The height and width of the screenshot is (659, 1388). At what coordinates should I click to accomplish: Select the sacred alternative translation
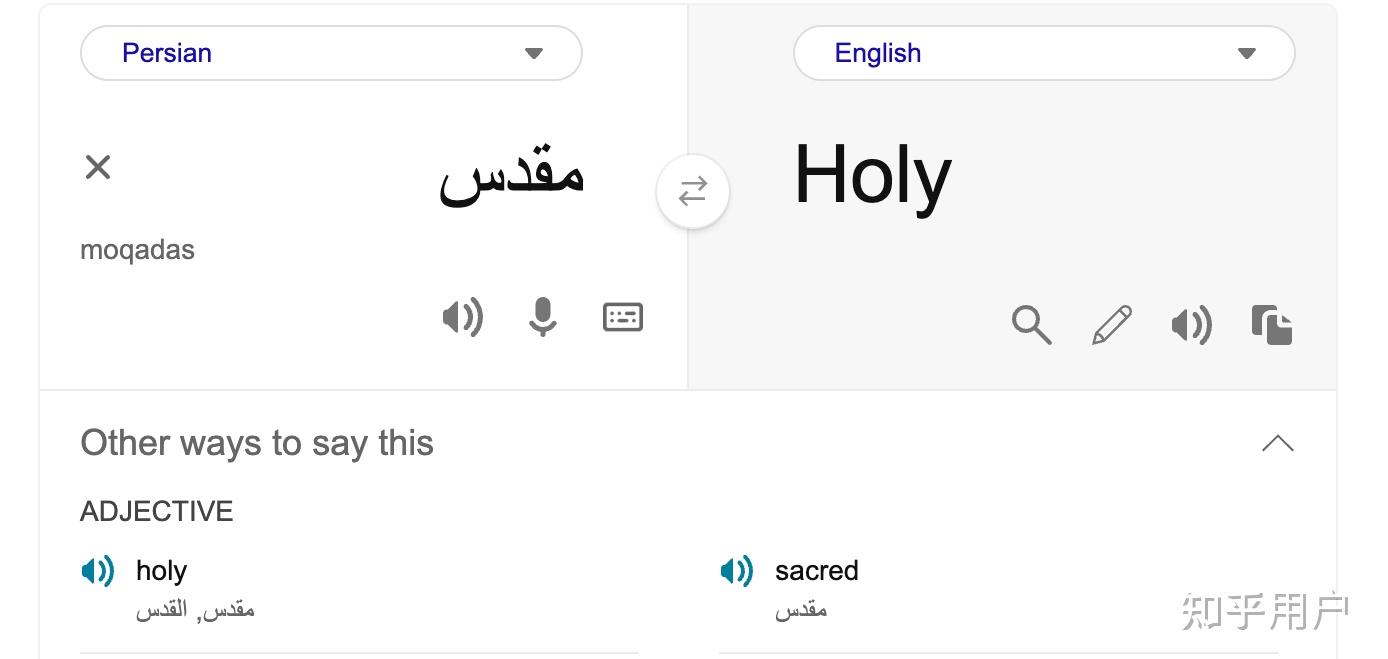(816, 571)
